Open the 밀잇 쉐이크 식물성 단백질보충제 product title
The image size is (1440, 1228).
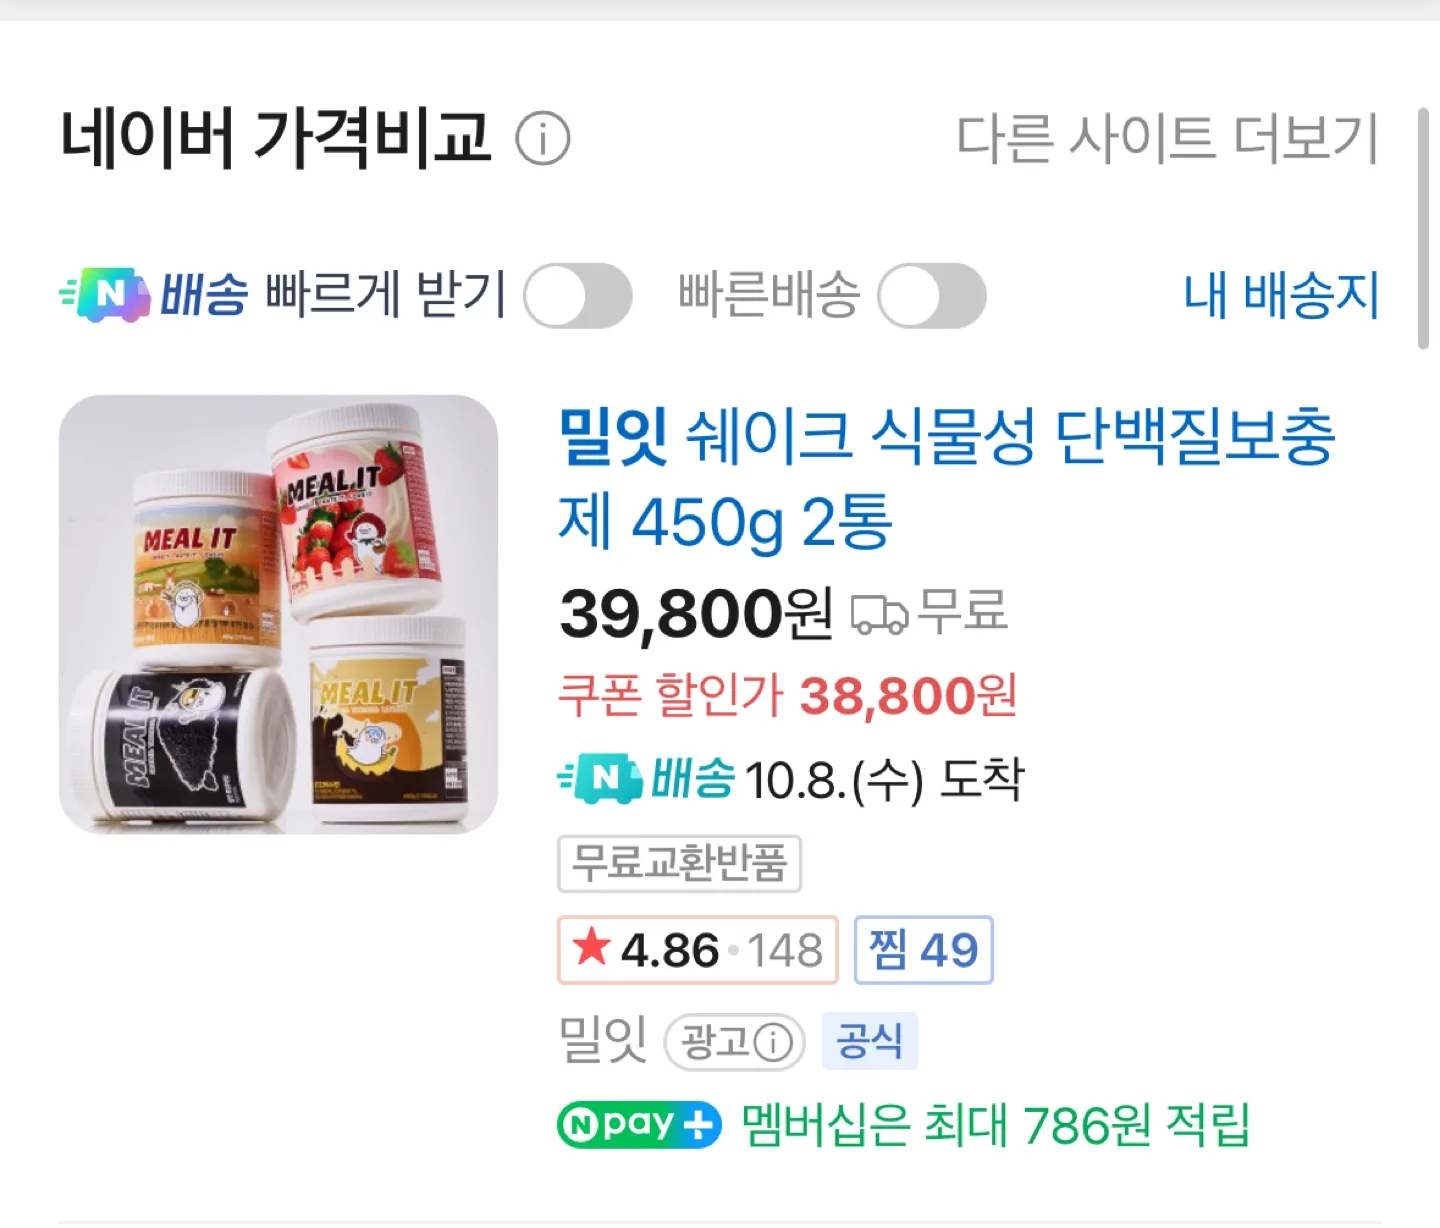tap(946, 480)
